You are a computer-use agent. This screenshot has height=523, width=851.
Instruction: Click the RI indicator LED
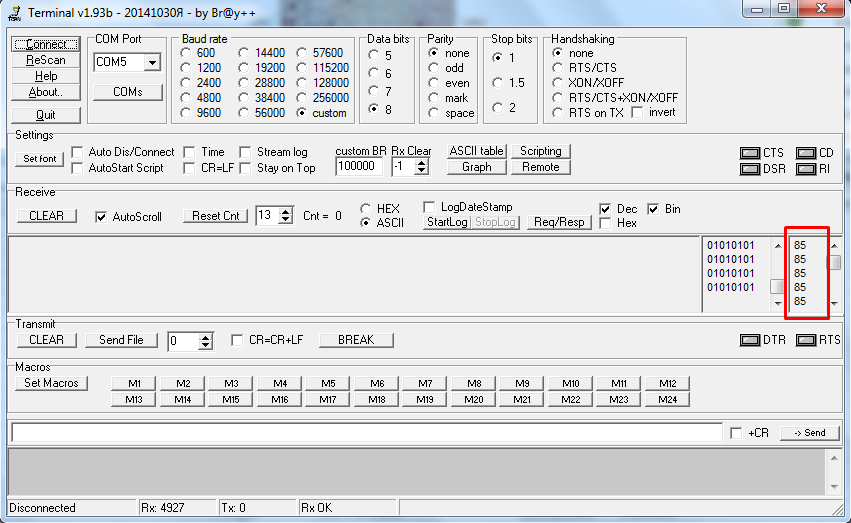806,169
